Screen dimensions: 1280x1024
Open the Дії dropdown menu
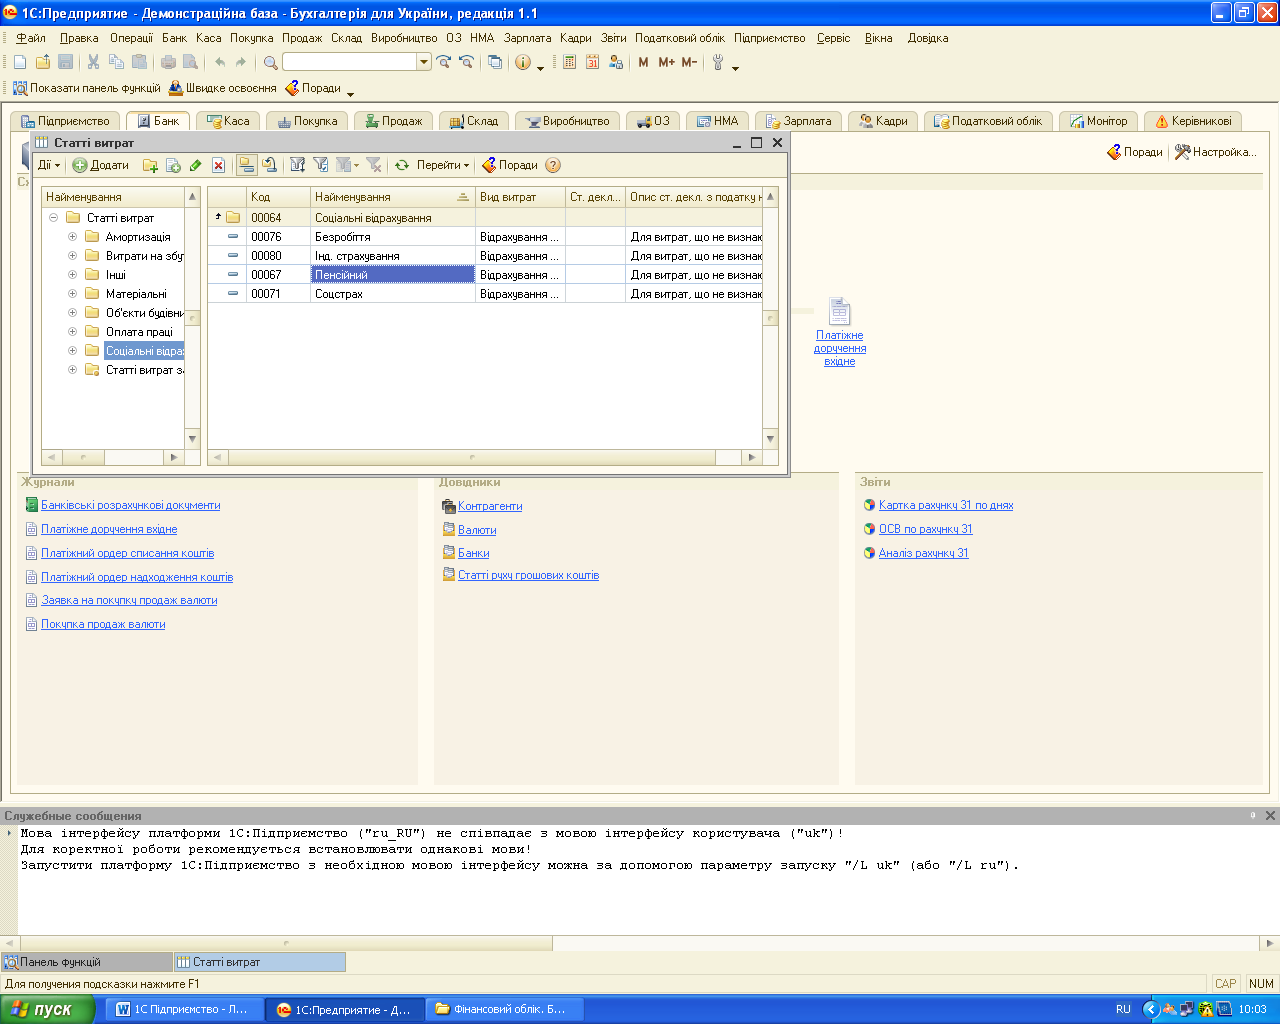[49, 165]
